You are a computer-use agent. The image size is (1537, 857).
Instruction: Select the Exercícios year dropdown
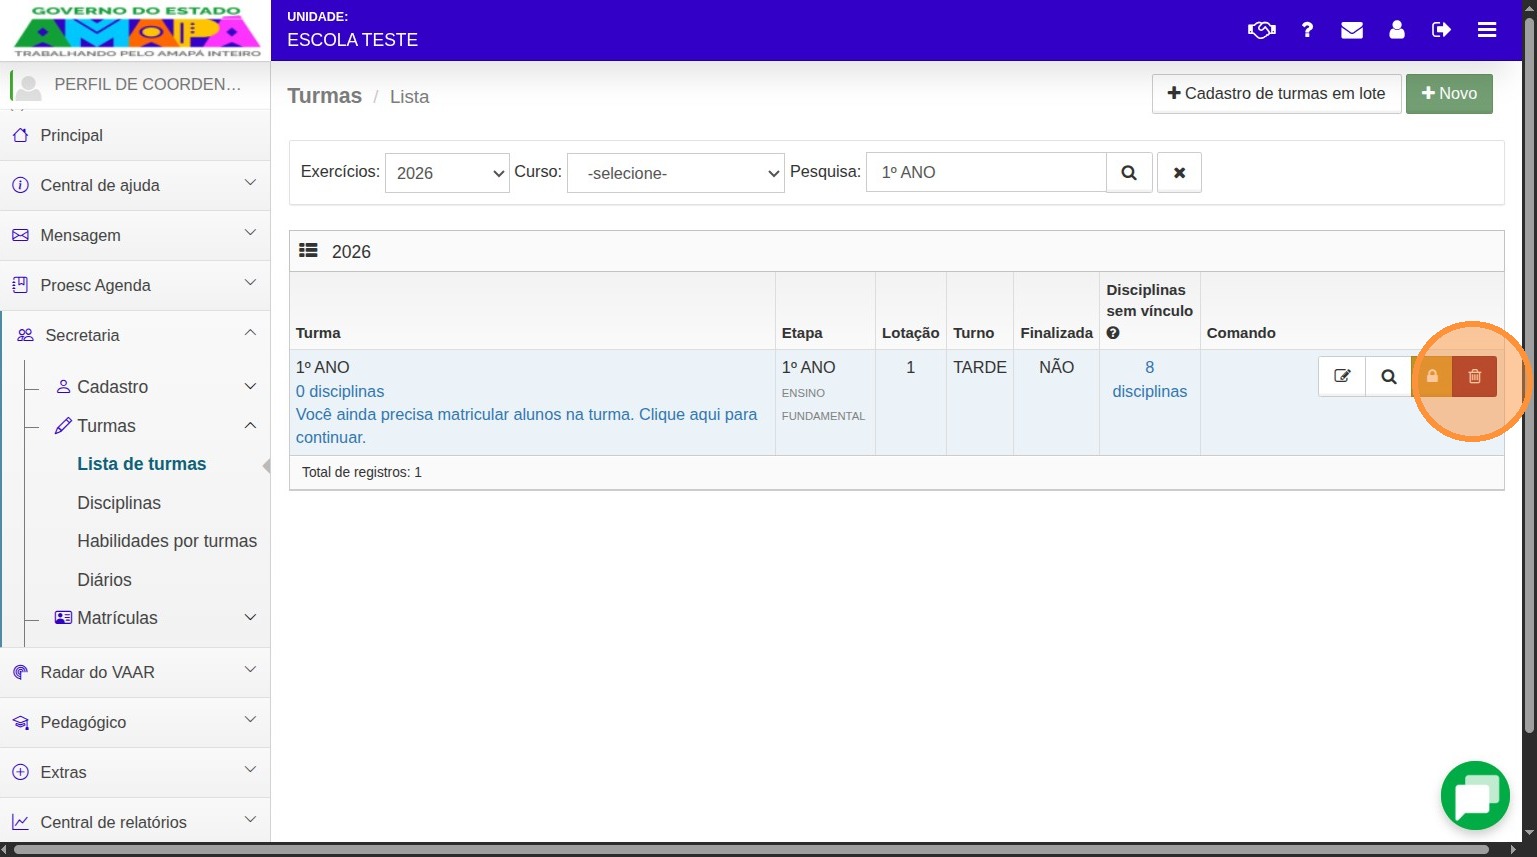(447, 173)
